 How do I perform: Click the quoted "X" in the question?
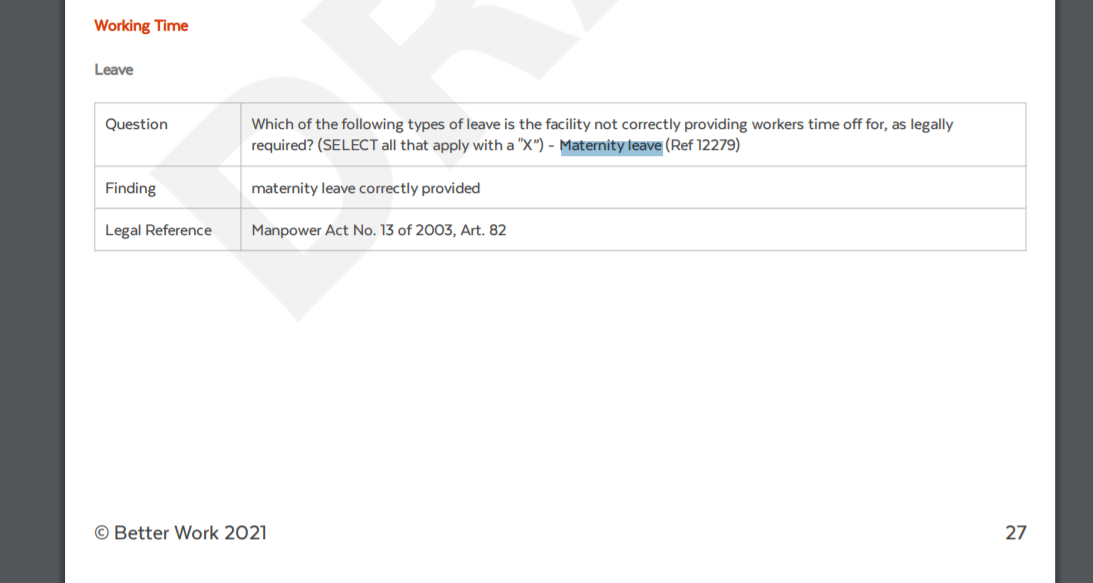[528, 146]
